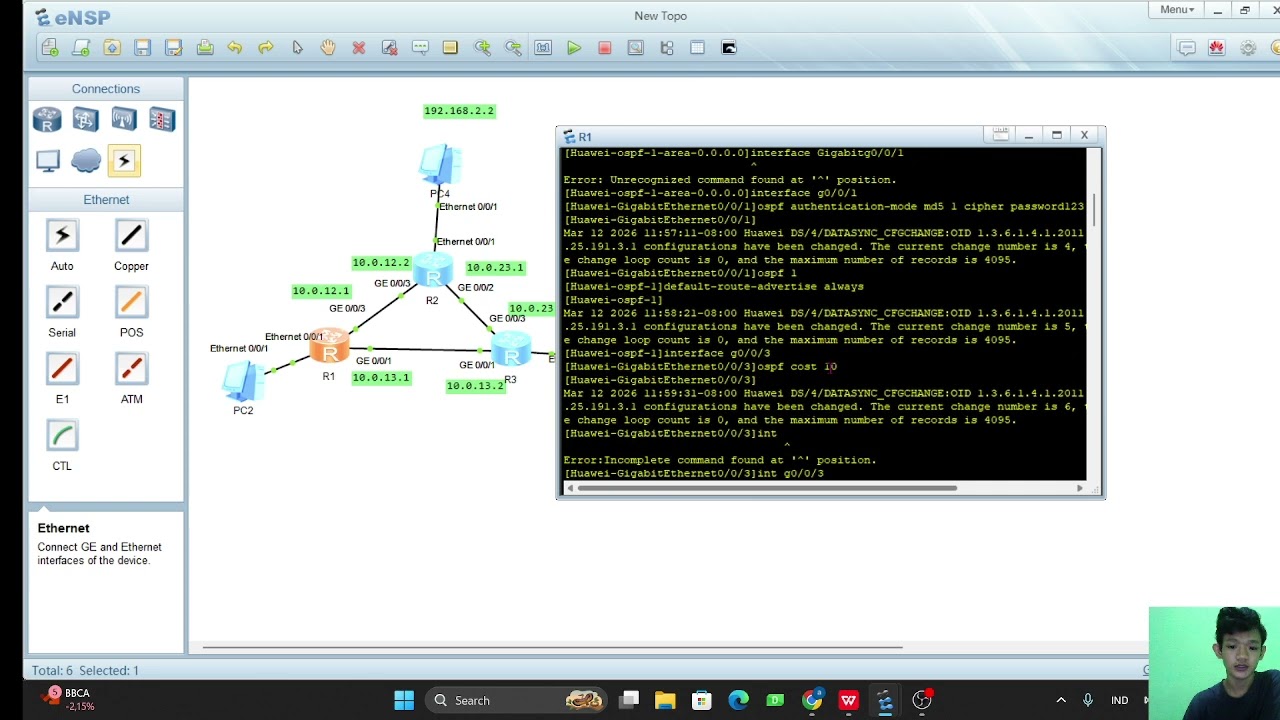The image size is (1280, 720).
Task: Click router R1 in the topology
Action: tap(329, 347)
